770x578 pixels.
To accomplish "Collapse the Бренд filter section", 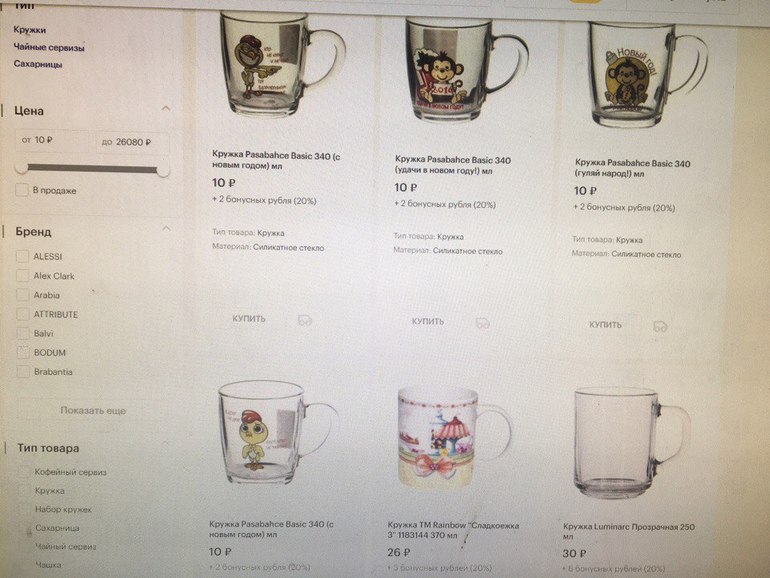I will click(166, 228).
